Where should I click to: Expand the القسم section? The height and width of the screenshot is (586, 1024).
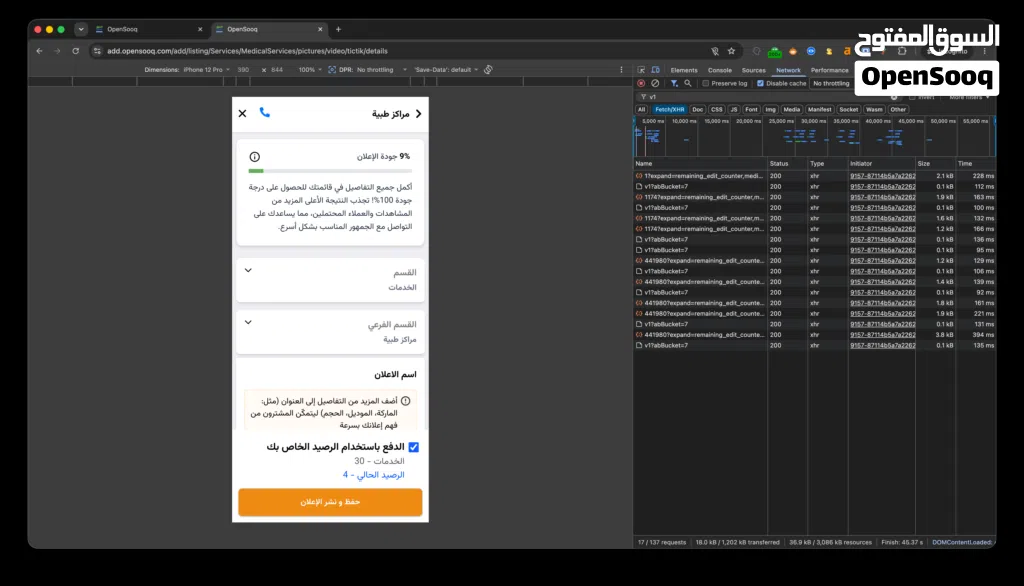[x=330, y=280]
